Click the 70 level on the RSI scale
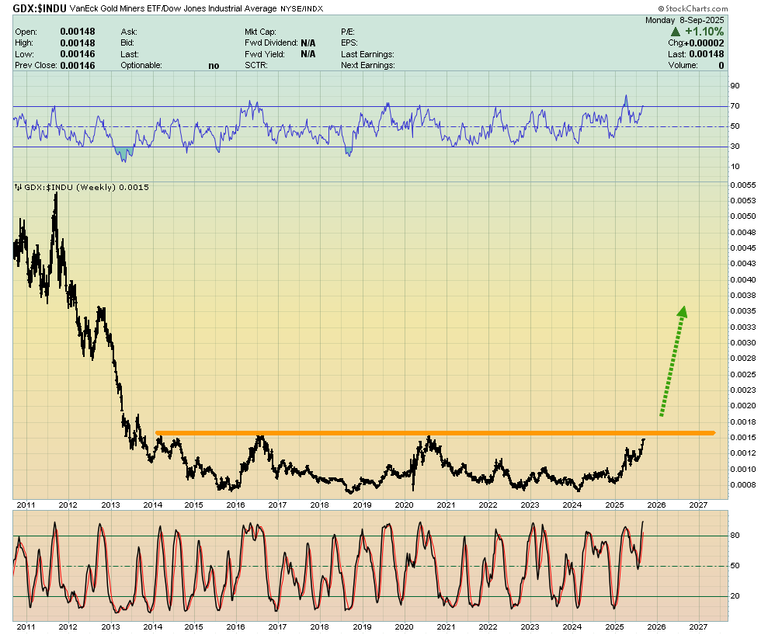 735,106
